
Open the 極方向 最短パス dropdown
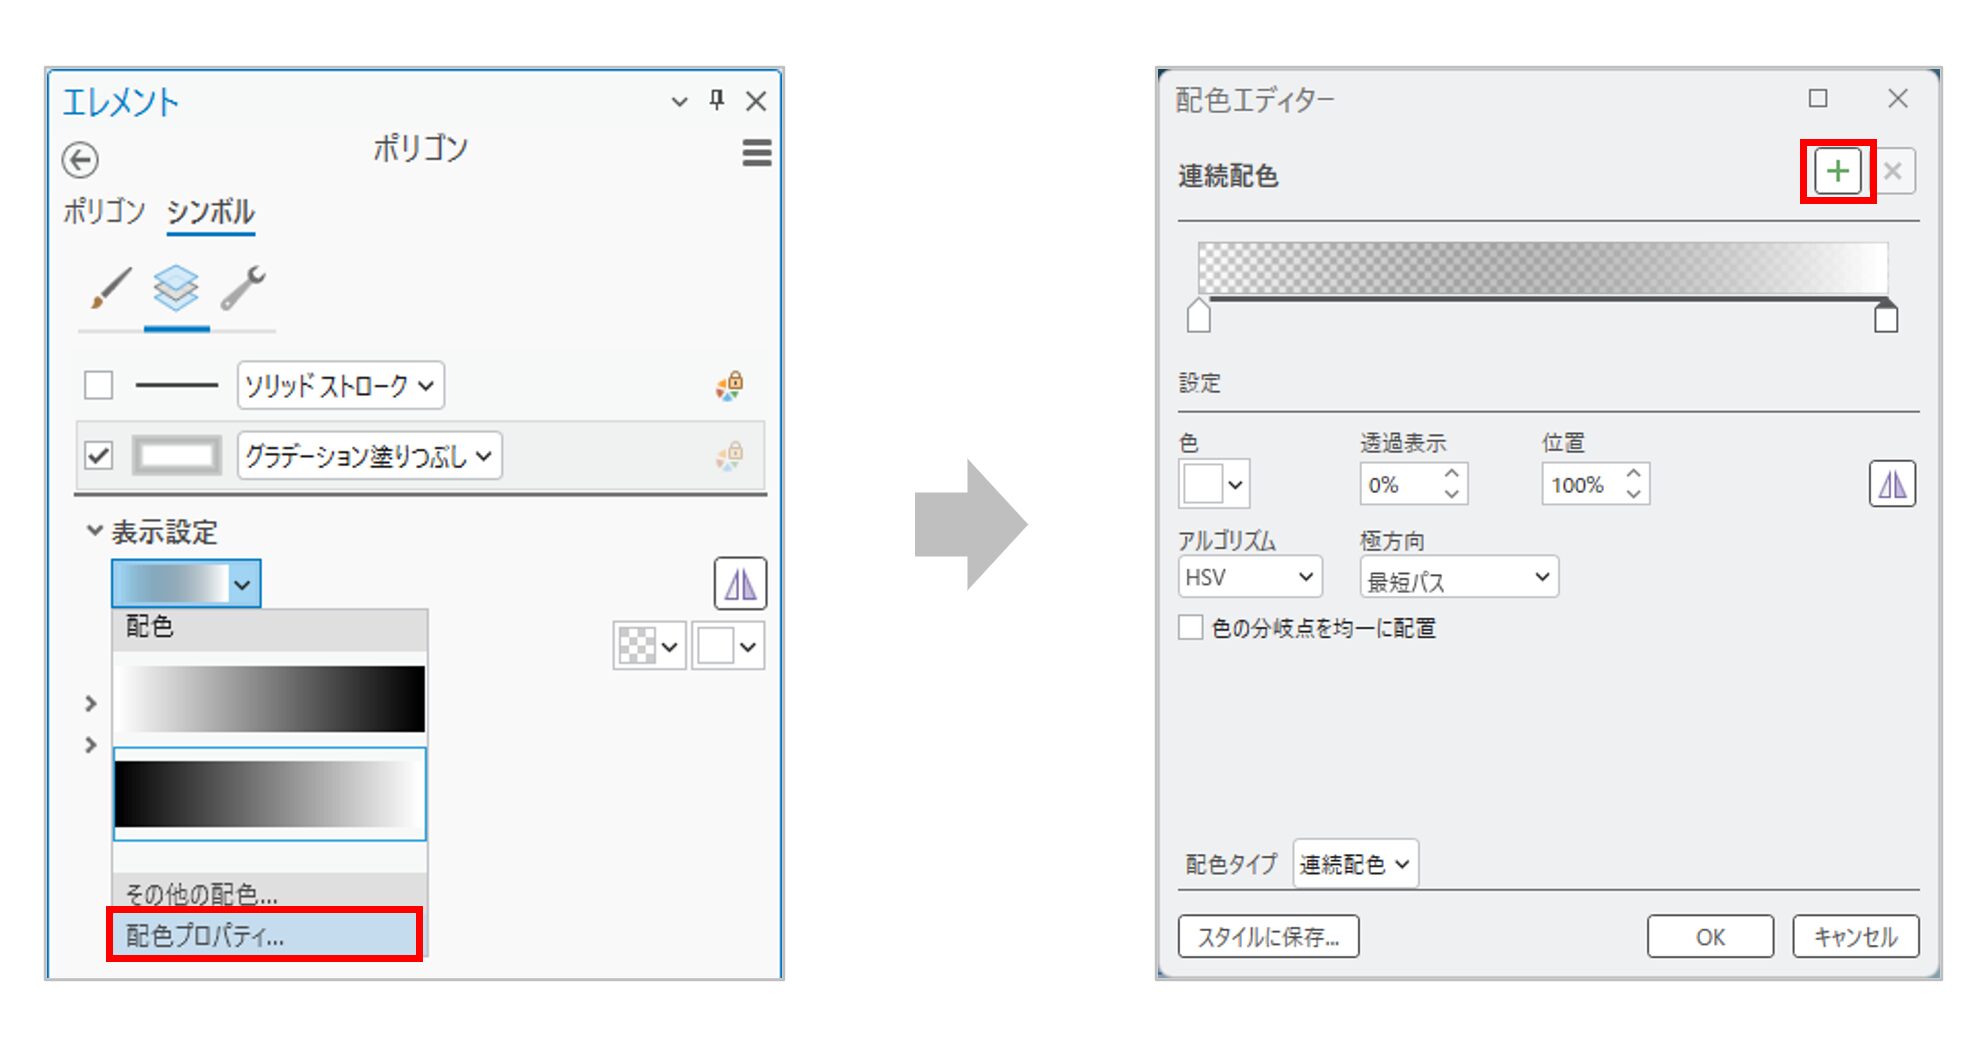click(x=1458, y=578)
